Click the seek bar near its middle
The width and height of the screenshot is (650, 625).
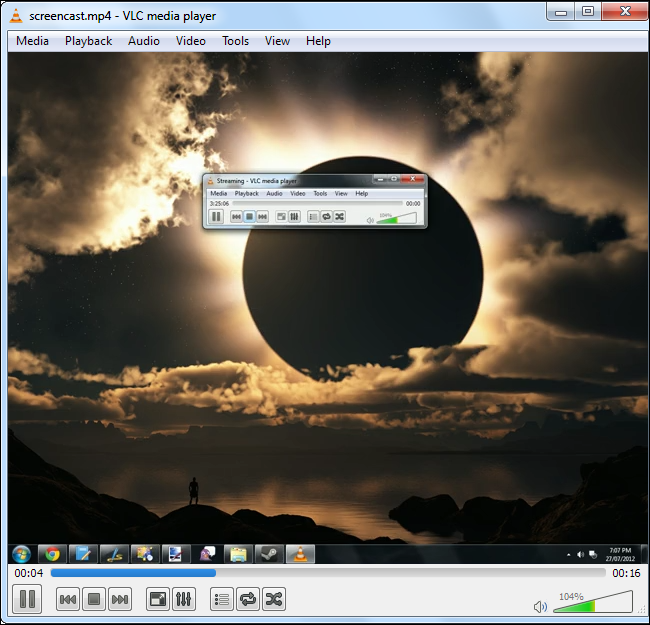click(327, 573)
